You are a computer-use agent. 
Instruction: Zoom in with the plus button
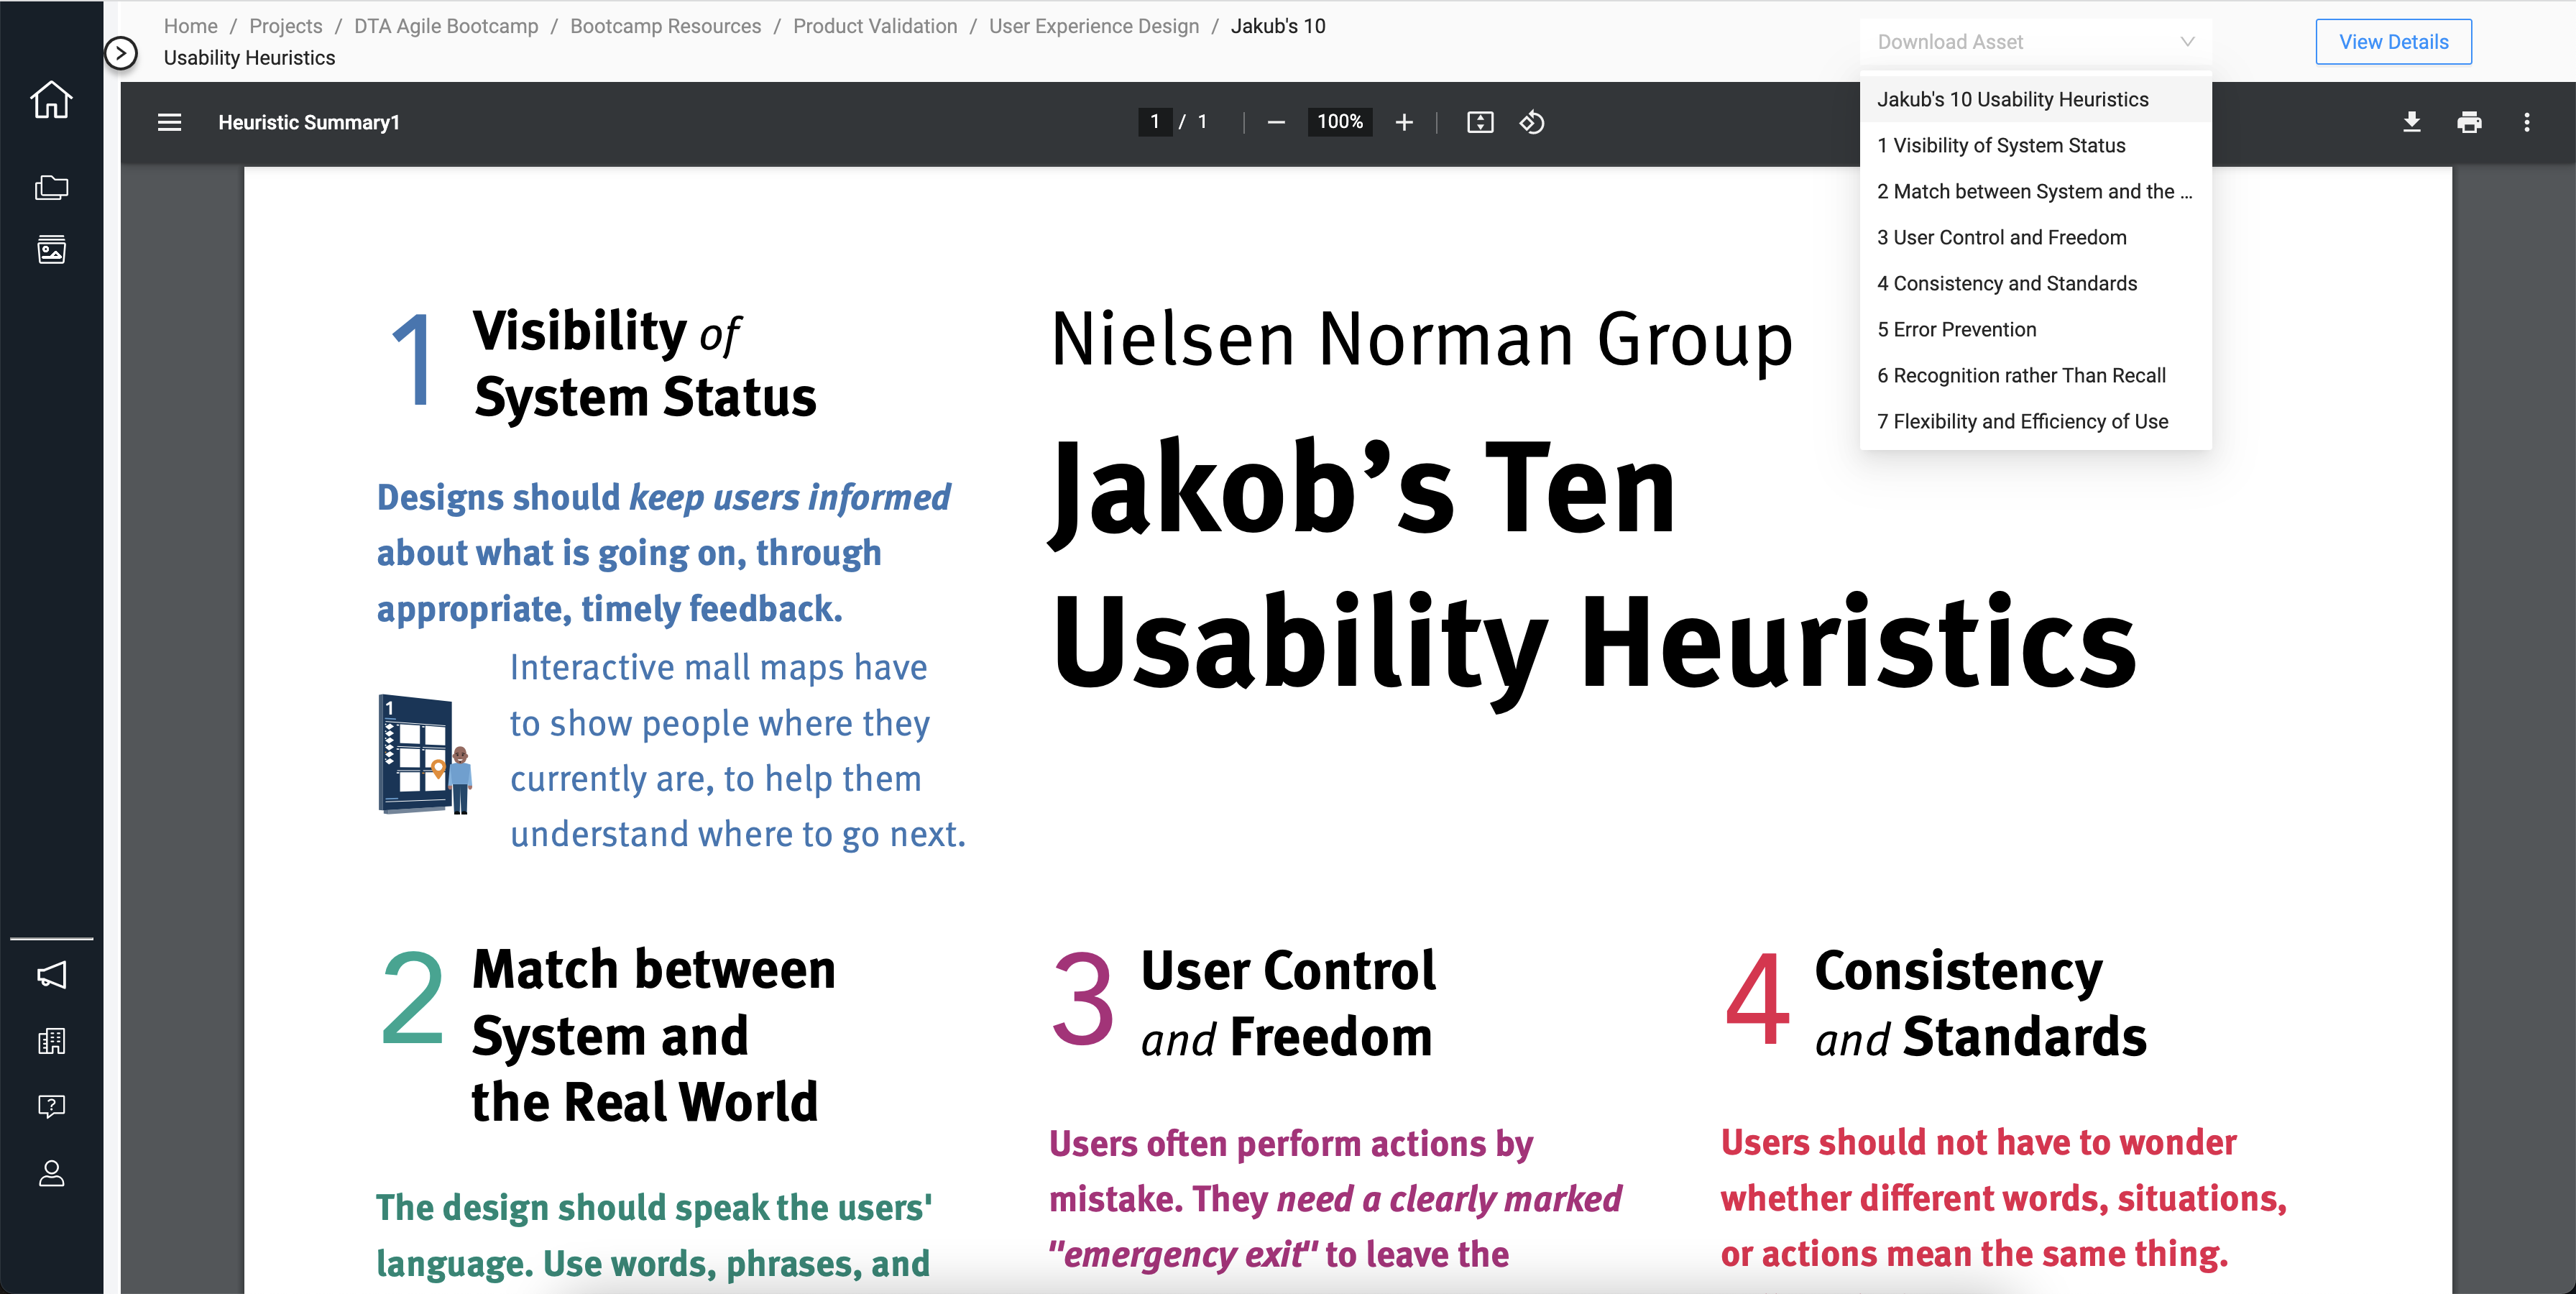1404,122
